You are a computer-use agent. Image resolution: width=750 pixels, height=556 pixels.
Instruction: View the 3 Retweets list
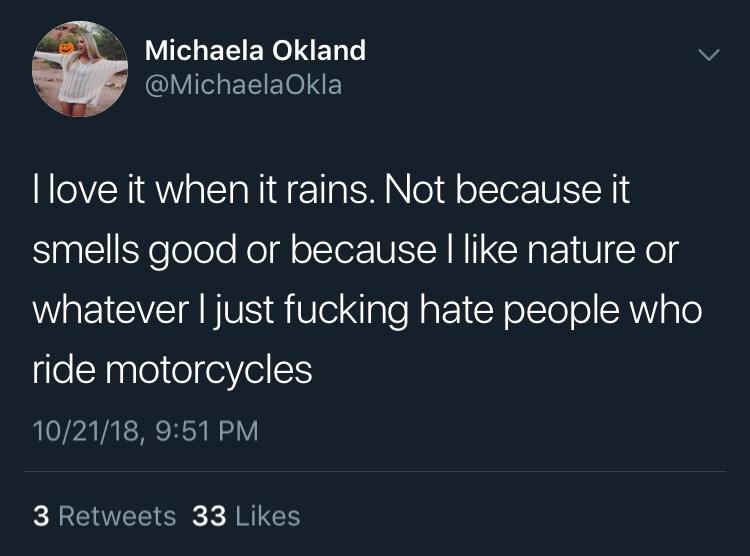tap(105, 516)
